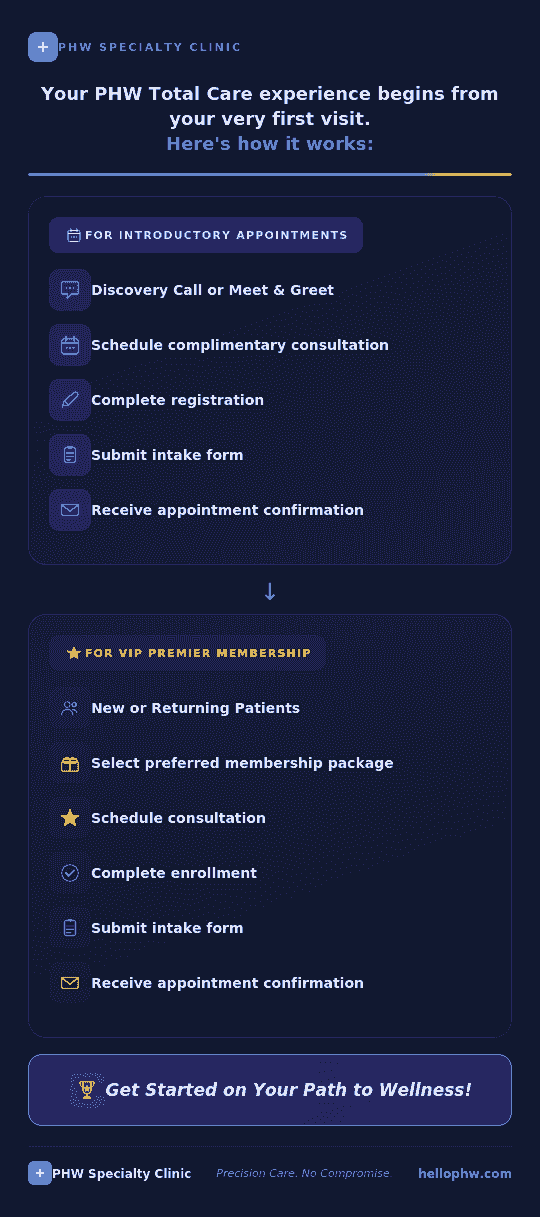
Task: Select the For Introductory Appointments label
Action: click(x=206, y=235)
